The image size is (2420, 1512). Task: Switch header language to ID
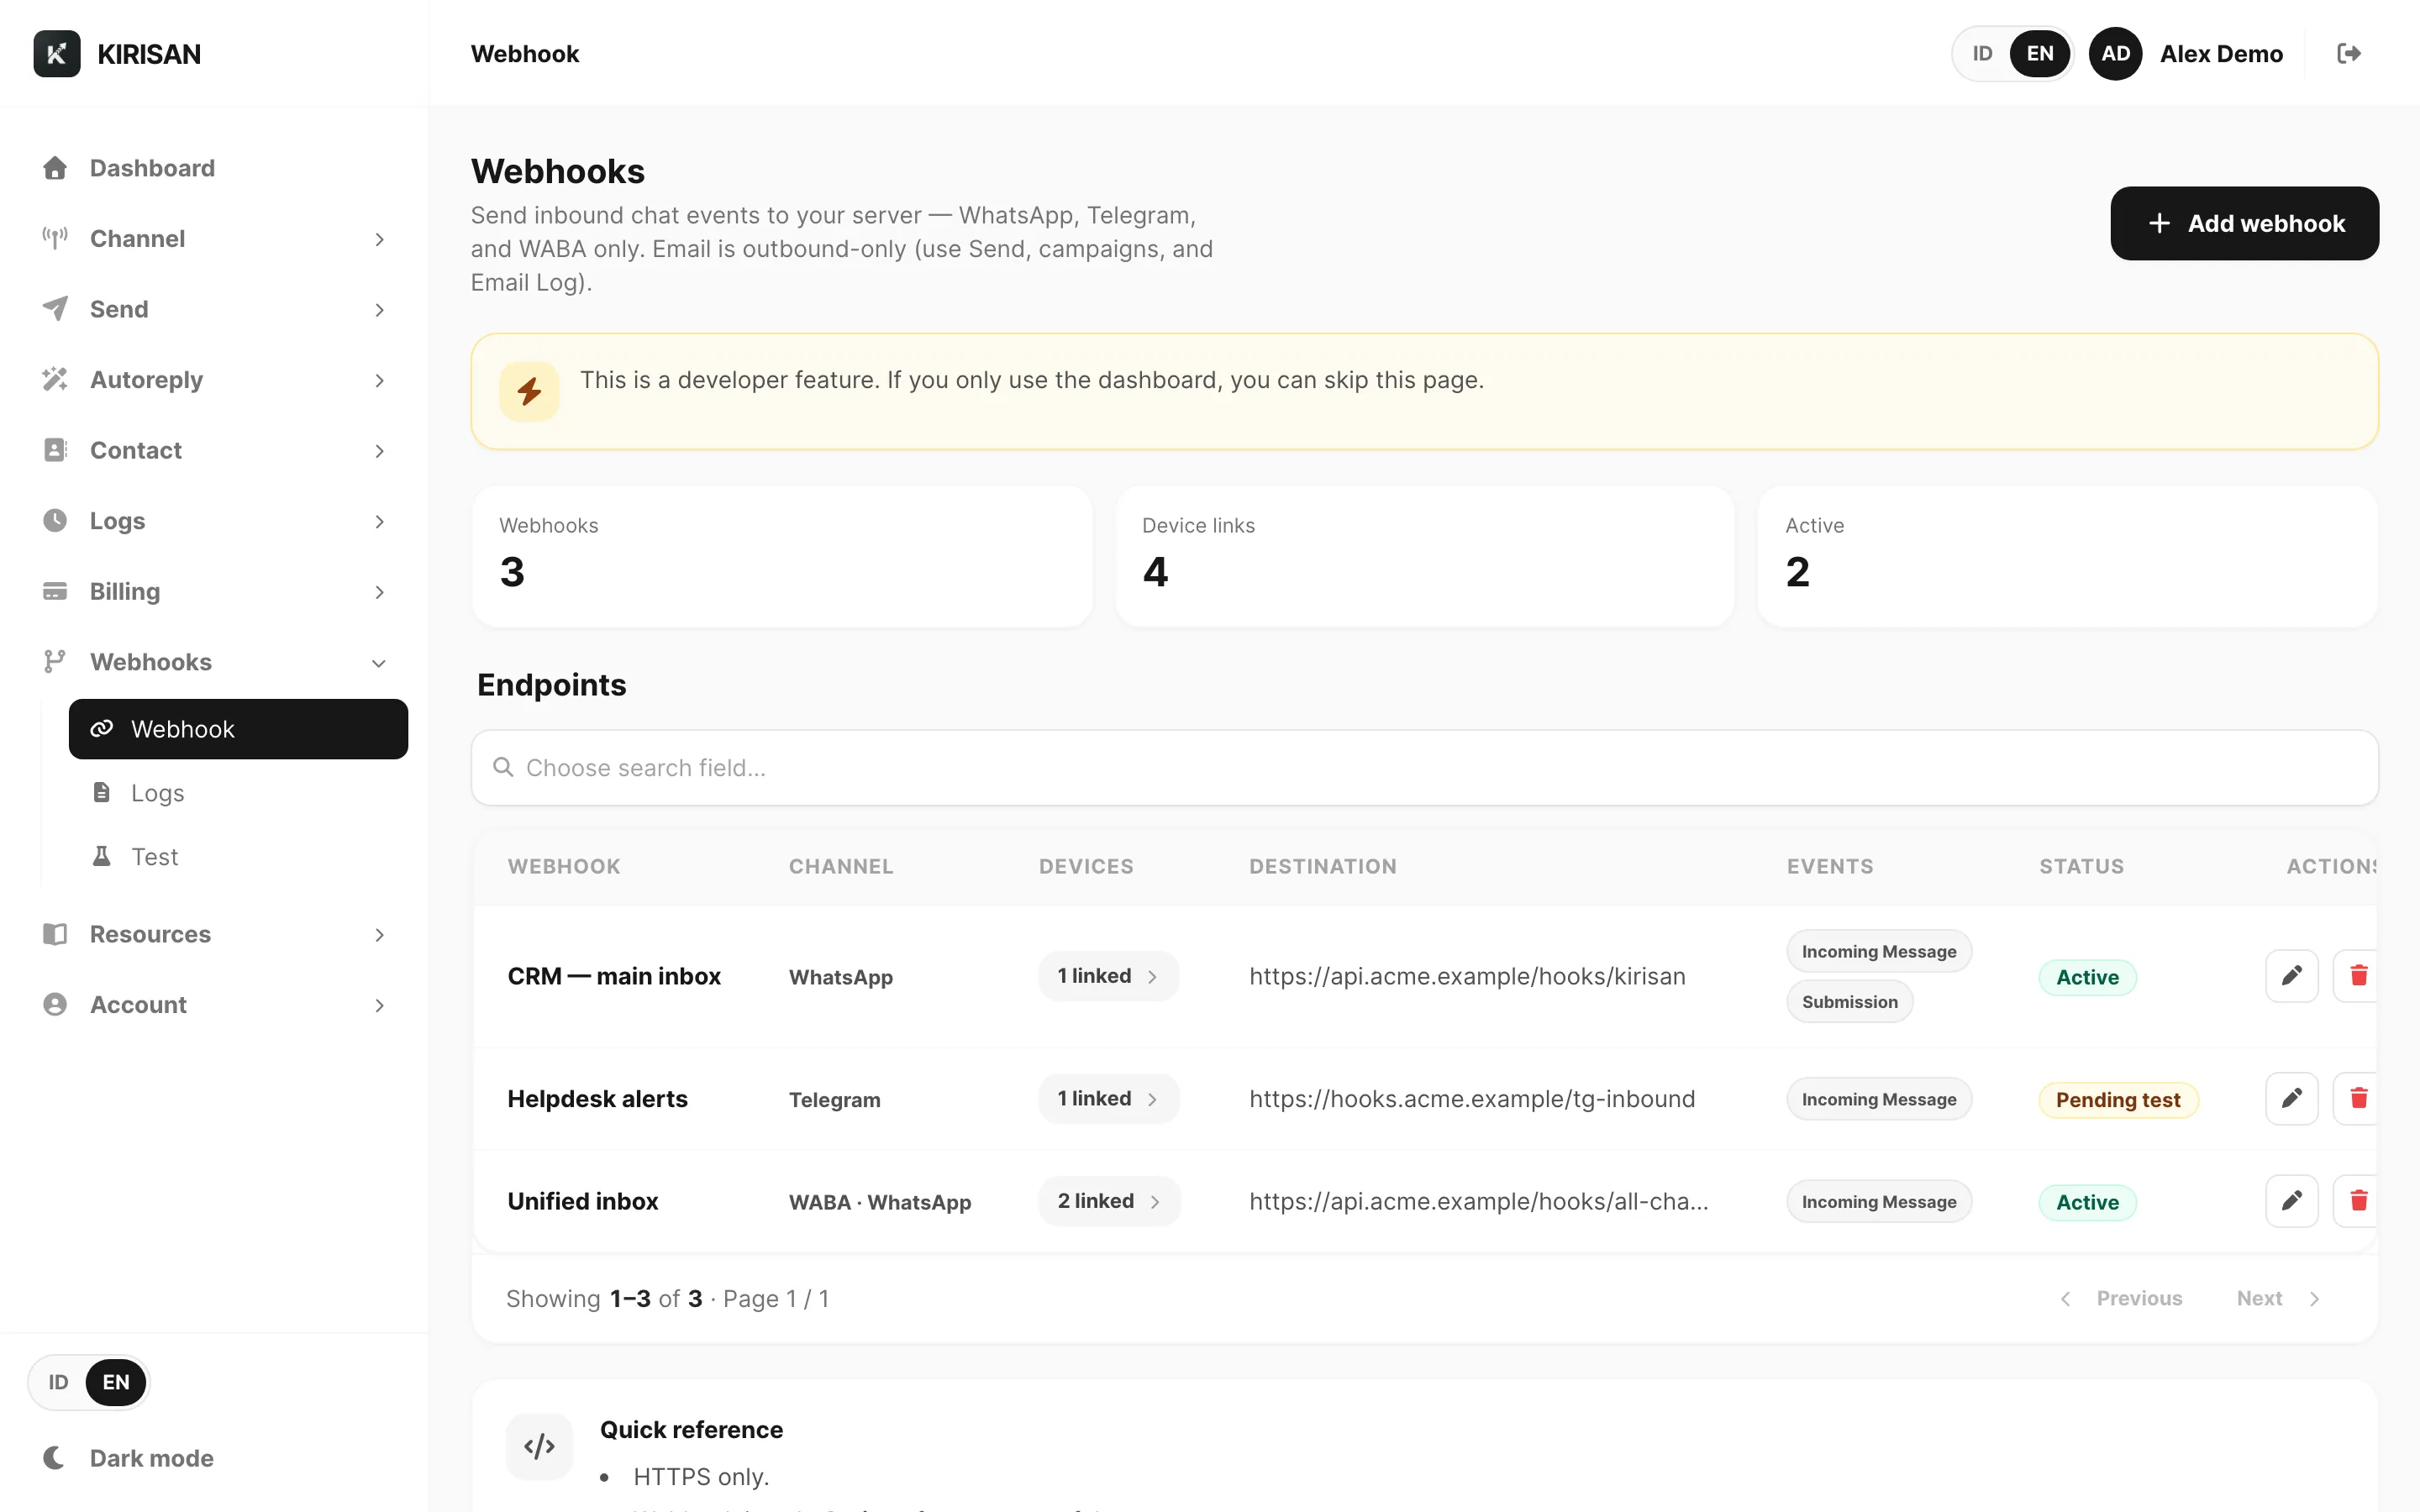1982,54
